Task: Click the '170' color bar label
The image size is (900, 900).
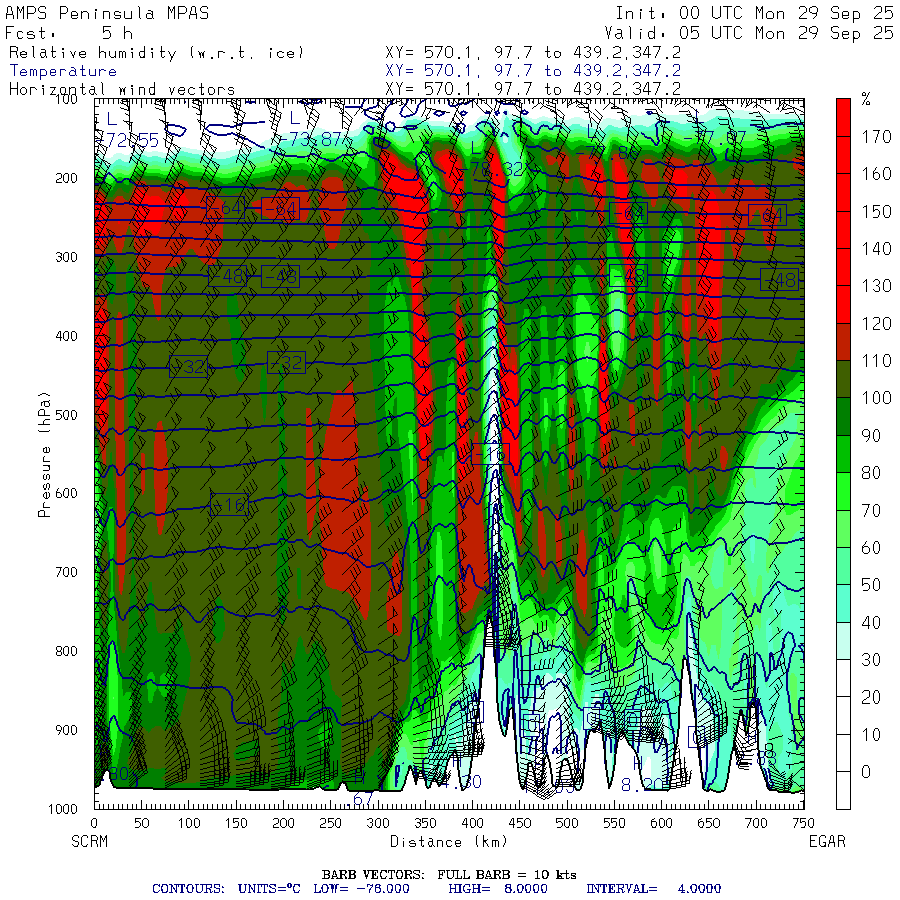Action: [876, 137]
